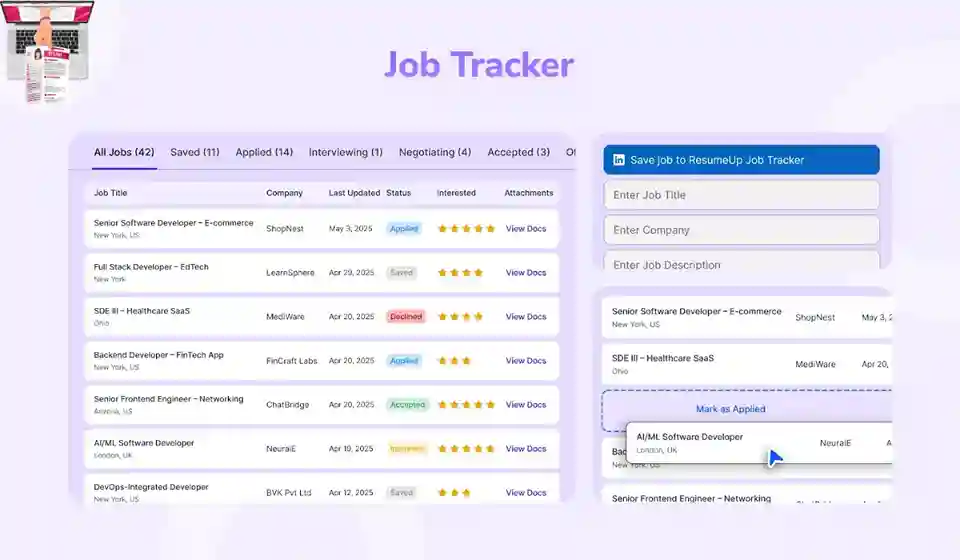This screenshot has height=560, width=960.
Task: Click SDE III – Healthcare SaaS card in right panel
Action: point(747,364)
